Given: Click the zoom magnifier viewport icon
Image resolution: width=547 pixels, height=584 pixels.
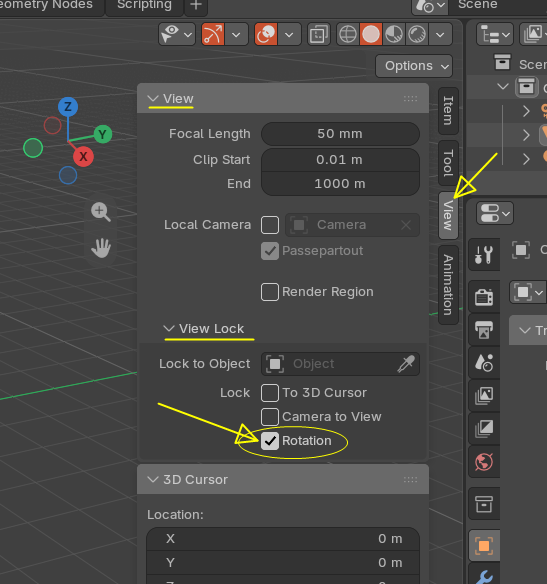Looking at the screenshot, I should click(101, 212).
